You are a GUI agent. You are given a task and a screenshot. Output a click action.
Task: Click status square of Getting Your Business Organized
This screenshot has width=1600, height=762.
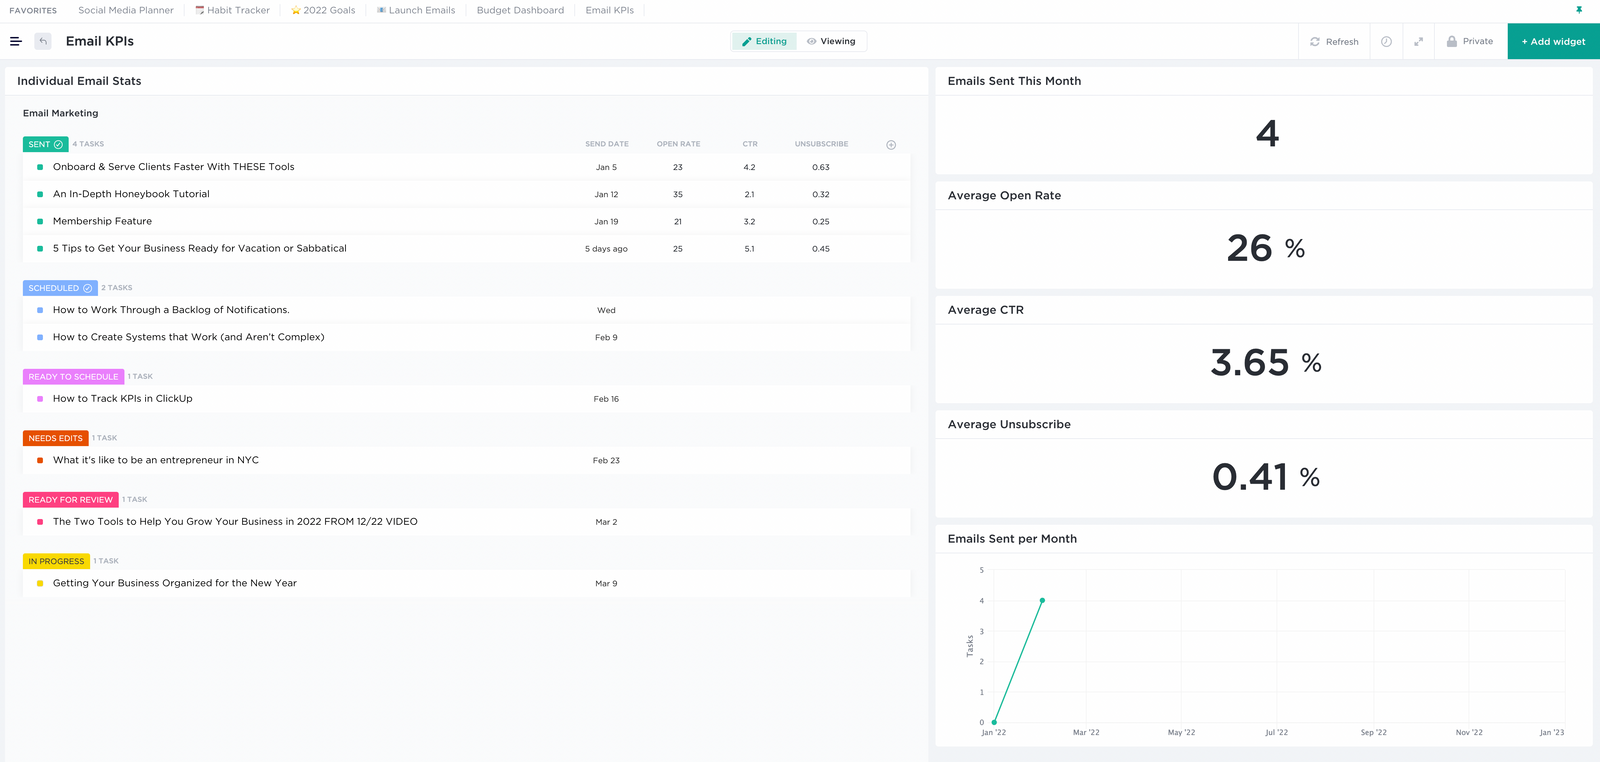pos(40,583)
